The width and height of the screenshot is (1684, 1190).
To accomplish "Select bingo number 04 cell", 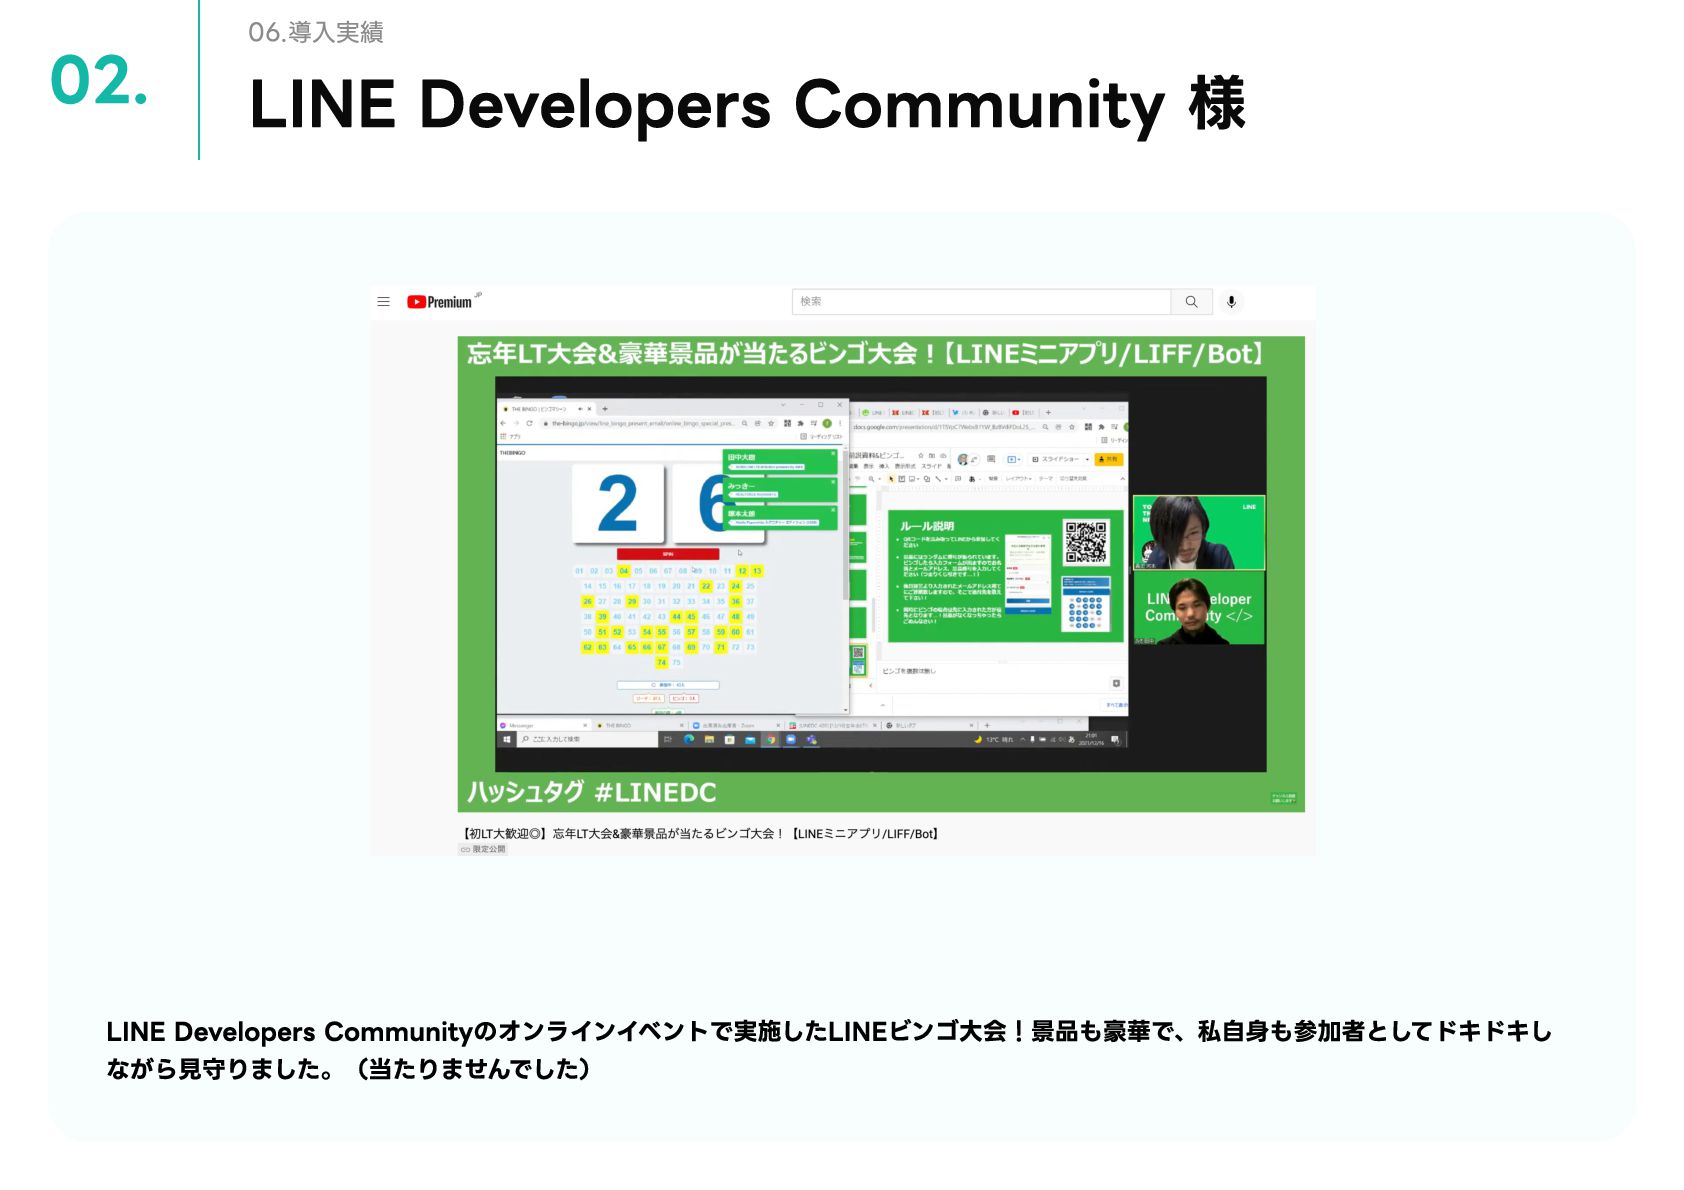I will point(624,571).
